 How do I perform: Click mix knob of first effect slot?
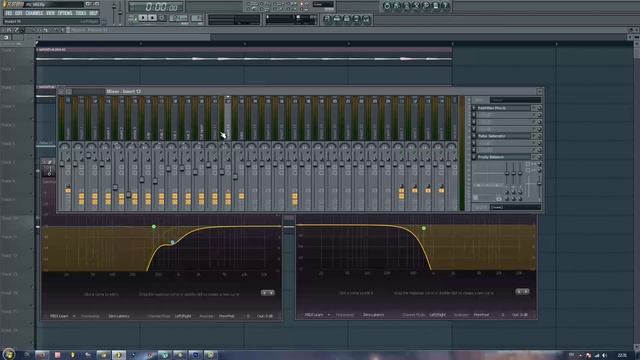click(539, 108)
